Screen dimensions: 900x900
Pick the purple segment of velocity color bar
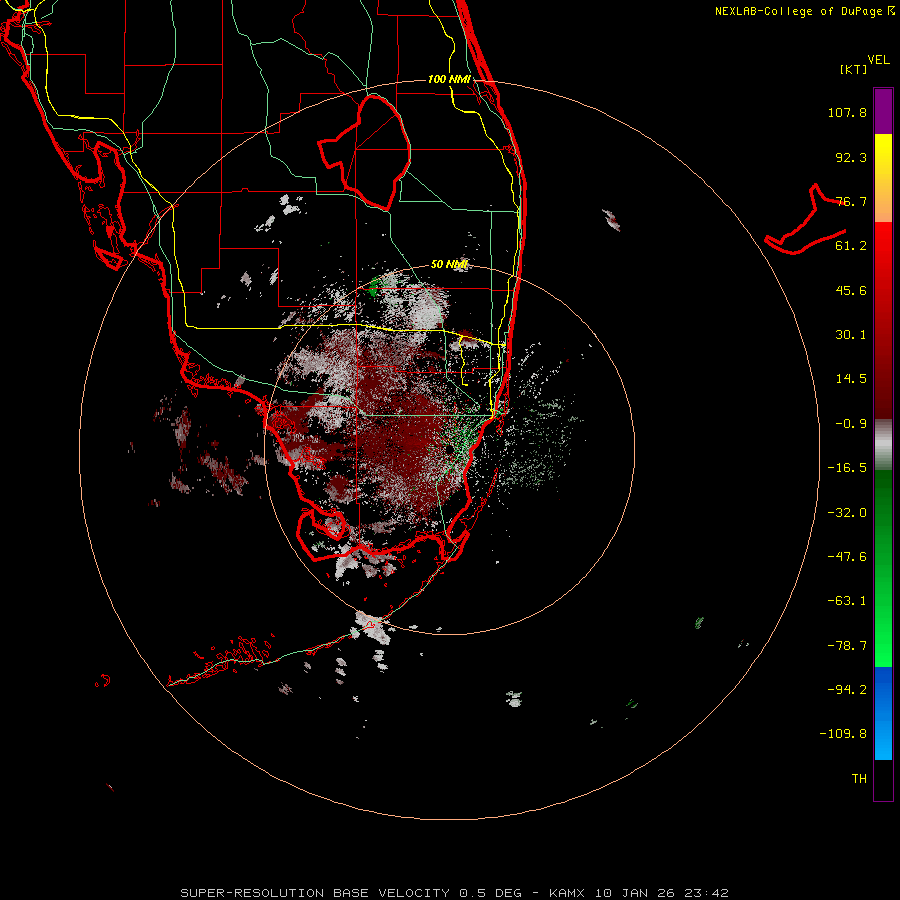pos(883,111)
